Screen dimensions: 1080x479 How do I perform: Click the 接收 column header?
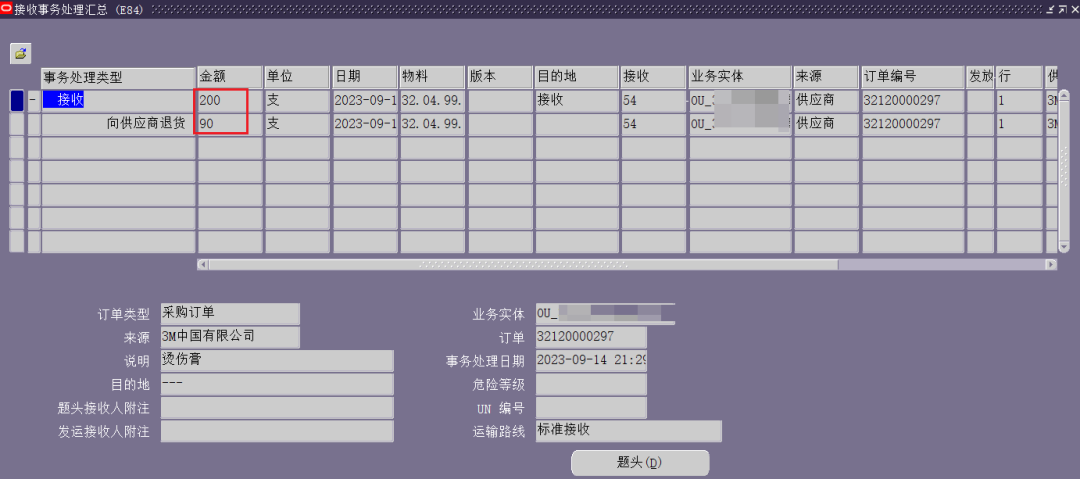(654, 77)
